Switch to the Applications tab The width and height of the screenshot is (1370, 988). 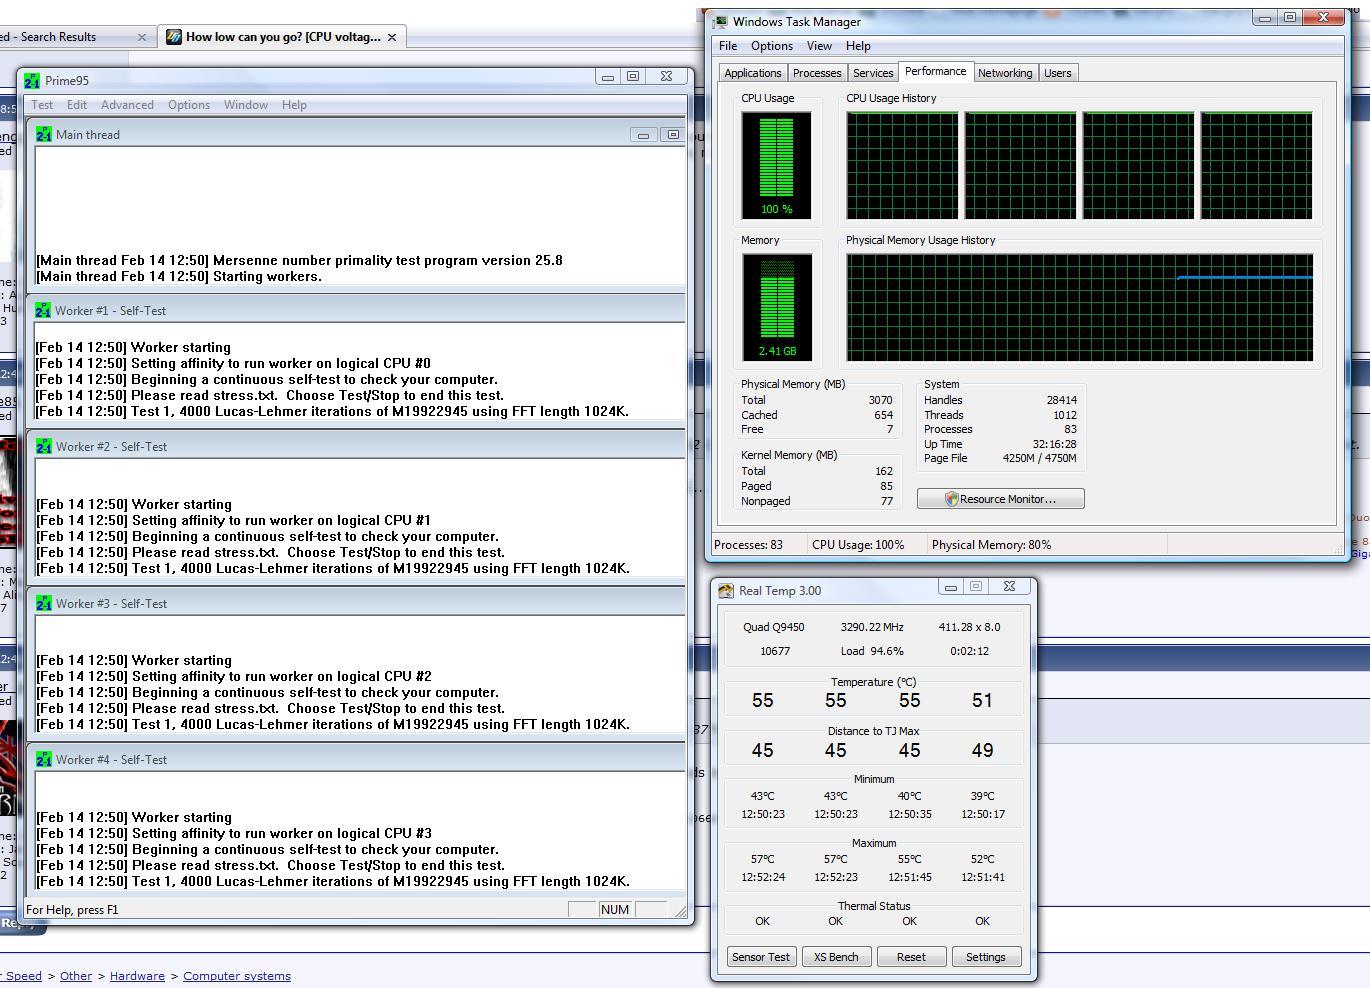coord(753,73)
